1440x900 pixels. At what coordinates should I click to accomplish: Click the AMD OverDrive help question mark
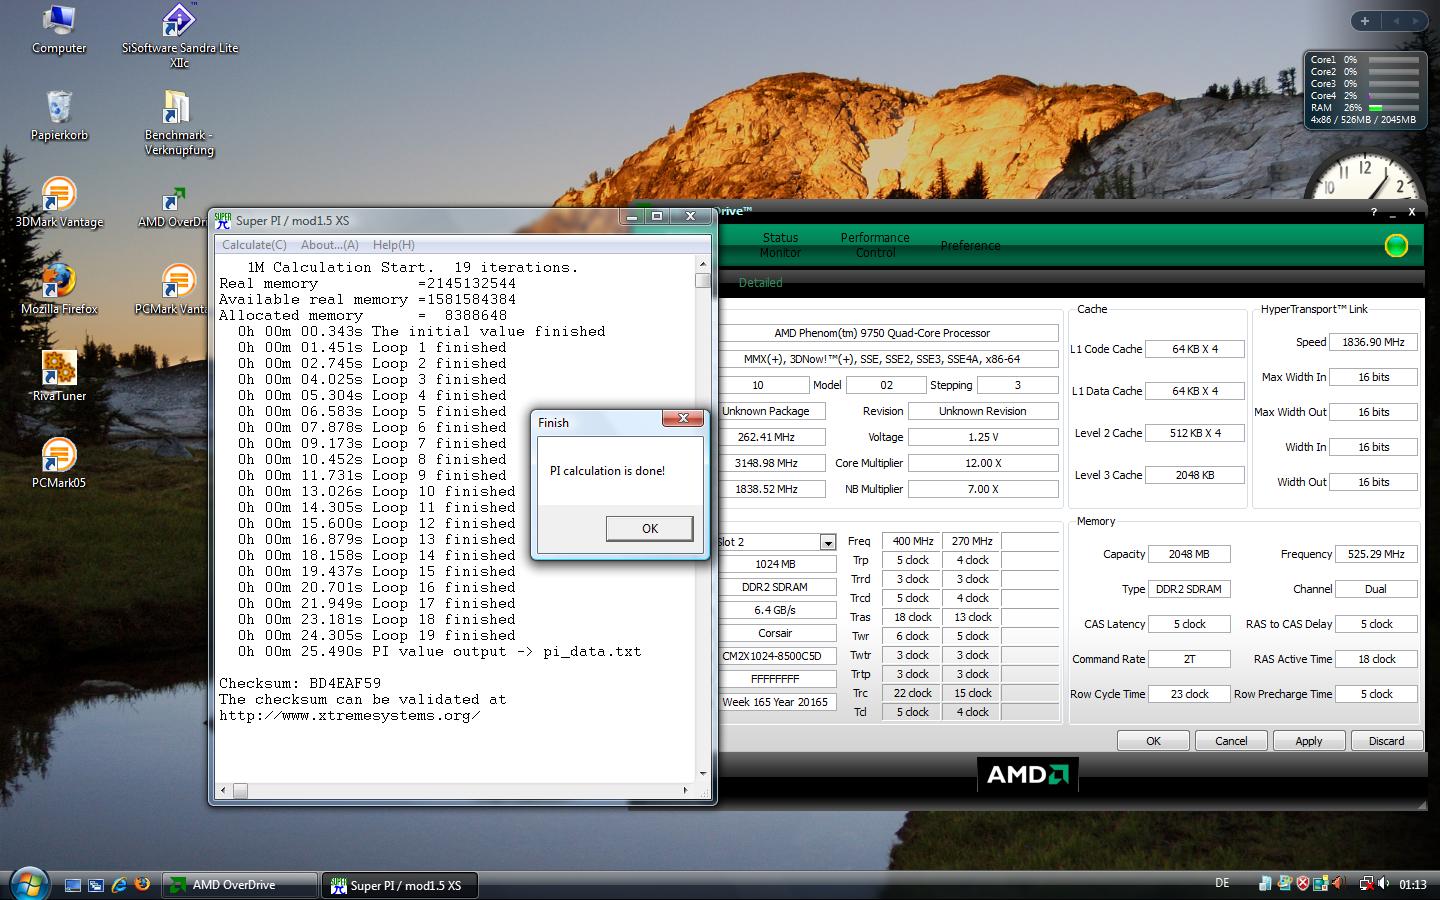tap(1374, 212)
